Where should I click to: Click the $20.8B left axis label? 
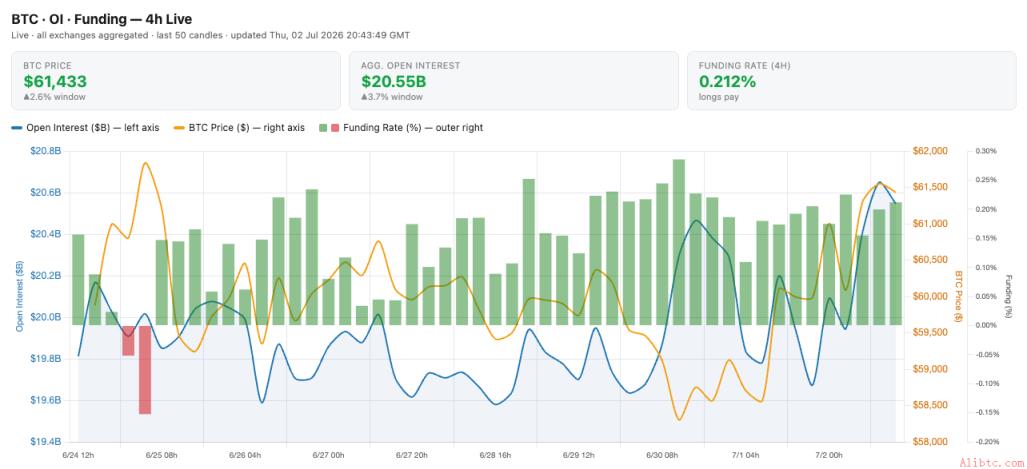[46, 151]
